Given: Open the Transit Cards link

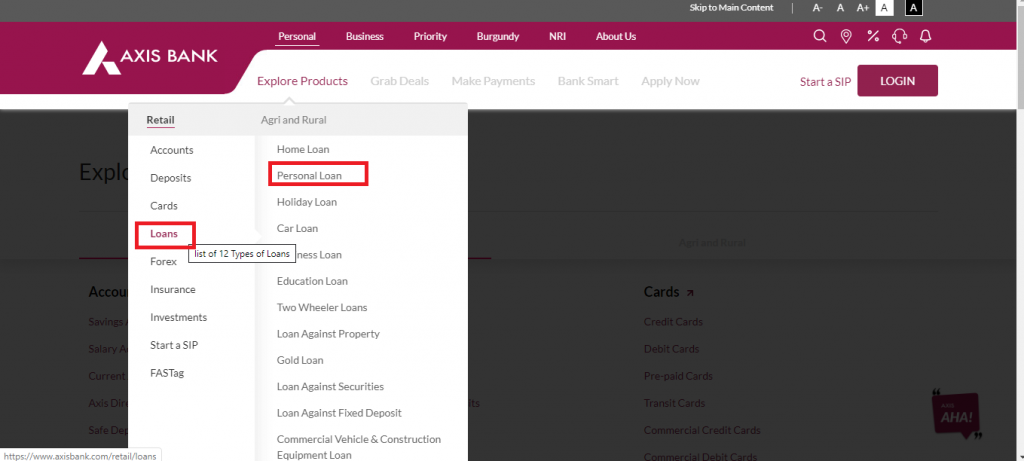Looking at the screenshot, I should tap(675, 404).
